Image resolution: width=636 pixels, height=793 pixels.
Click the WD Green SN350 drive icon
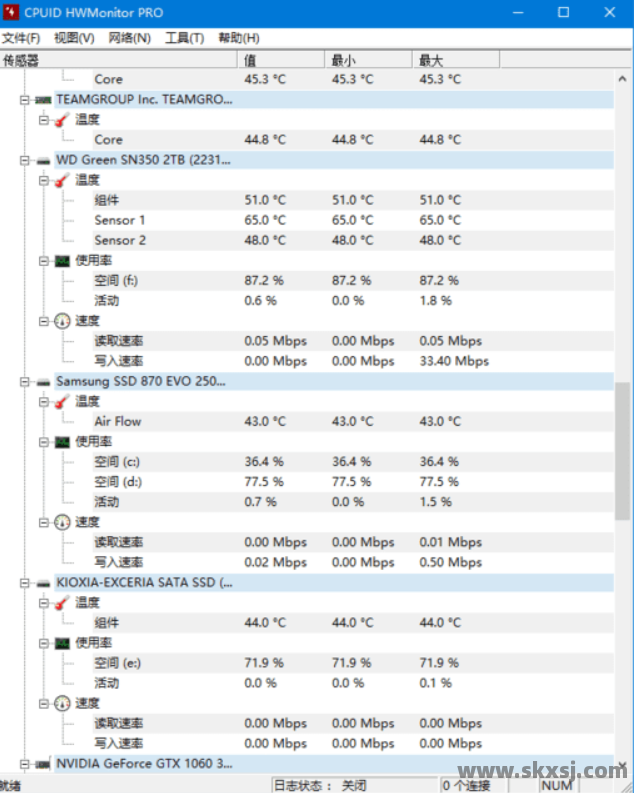tap(43, 160)
